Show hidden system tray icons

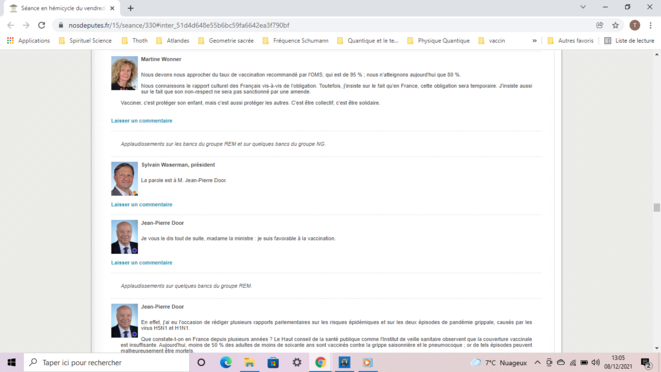click(537, 362)
